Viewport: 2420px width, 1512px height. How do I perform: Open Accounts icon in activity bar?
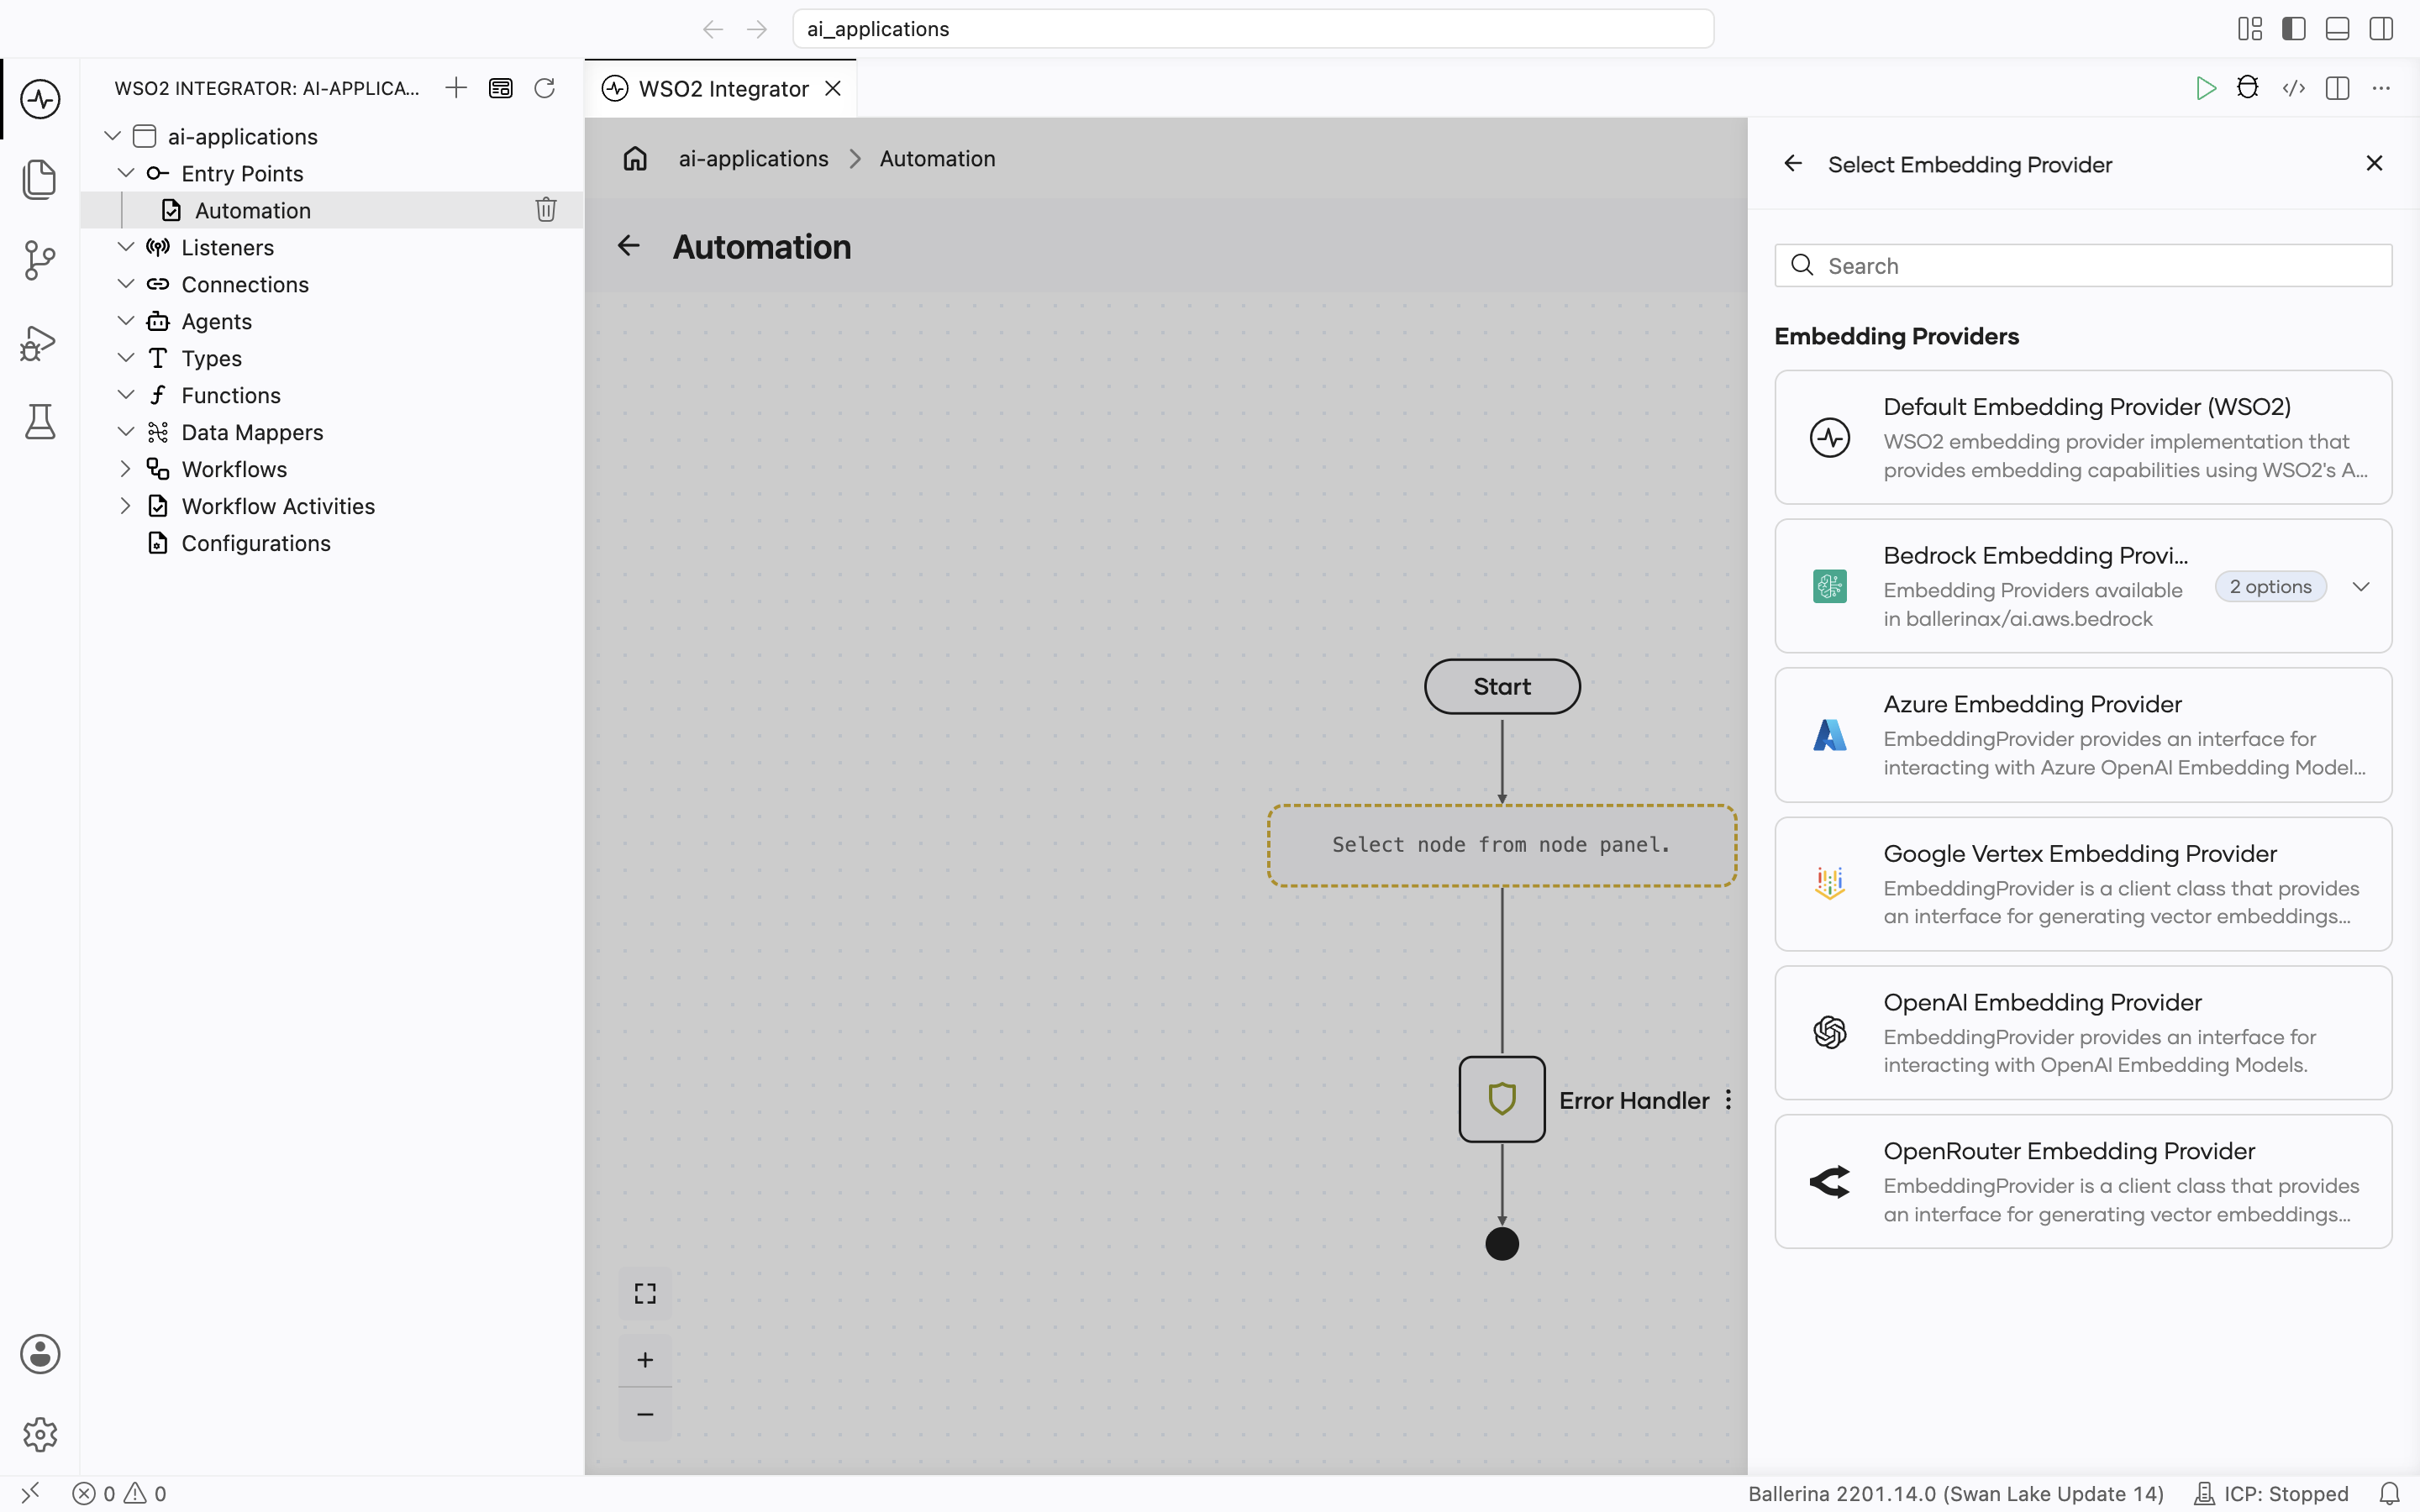coord(40,1354)
